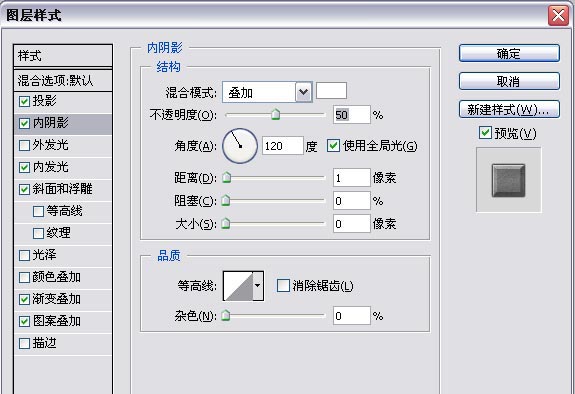Image resolution: width=575 pixels, height=394 pixels.
Task: Click the opacity value field showing 50
Action: 352,115
